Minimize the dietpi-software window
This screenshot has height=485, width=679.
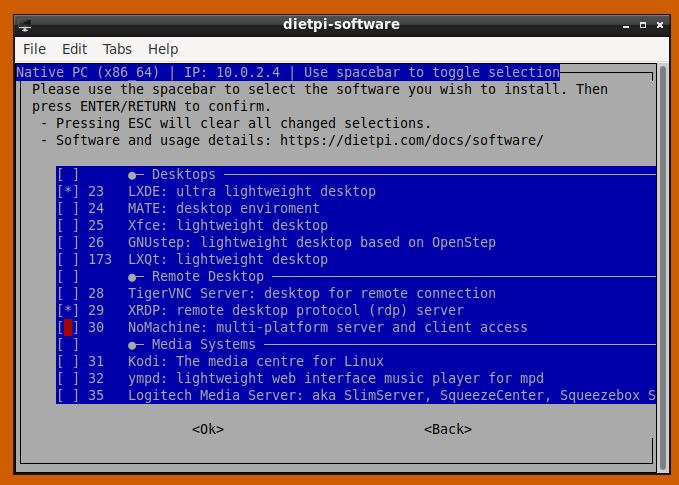pos(626,26)
